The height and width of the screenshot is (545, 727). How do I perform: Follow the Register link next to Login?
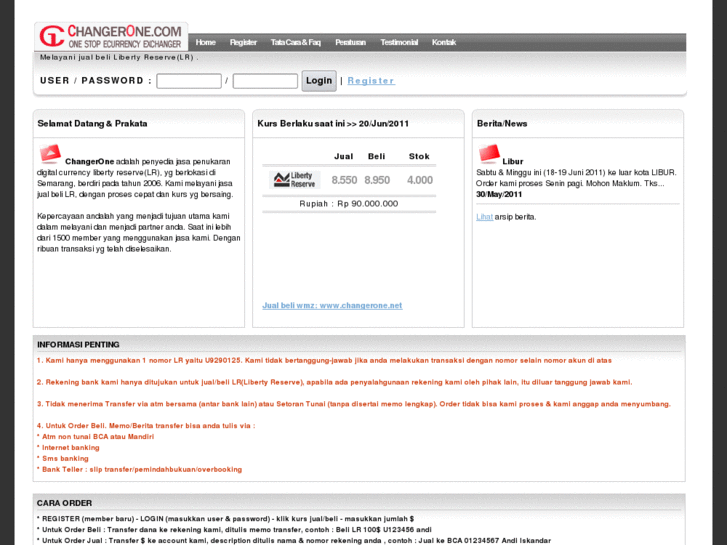pos(371,81)
